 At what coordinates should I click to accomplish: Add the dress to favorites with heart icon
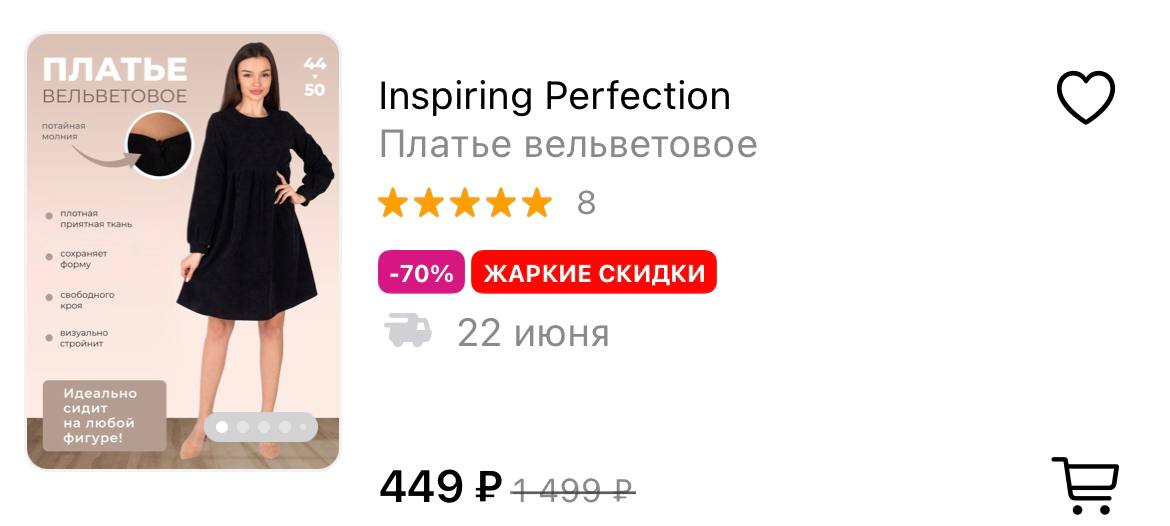click(x=1085, y=97)
